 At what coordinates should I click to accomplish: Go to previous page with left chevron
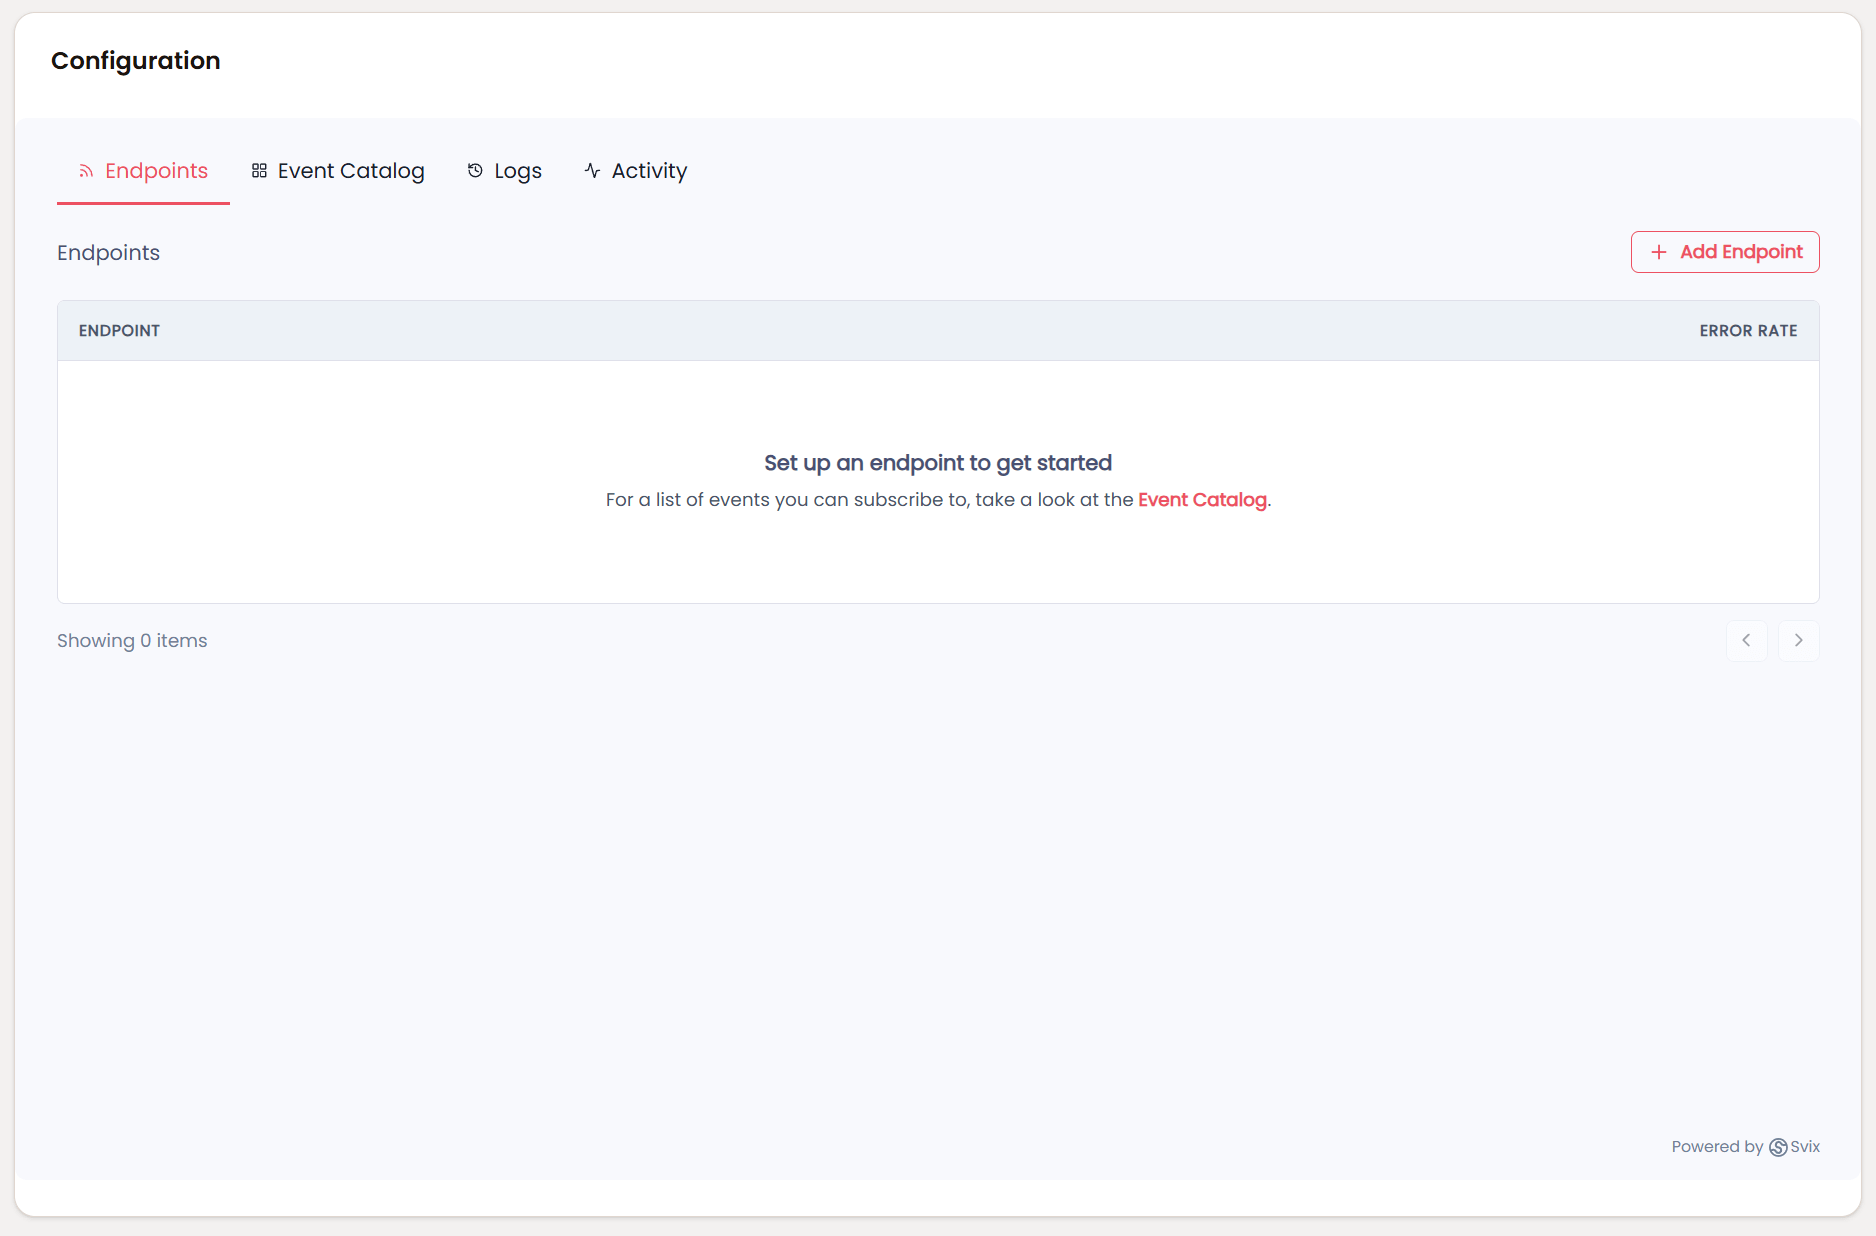click(1747, 640)
